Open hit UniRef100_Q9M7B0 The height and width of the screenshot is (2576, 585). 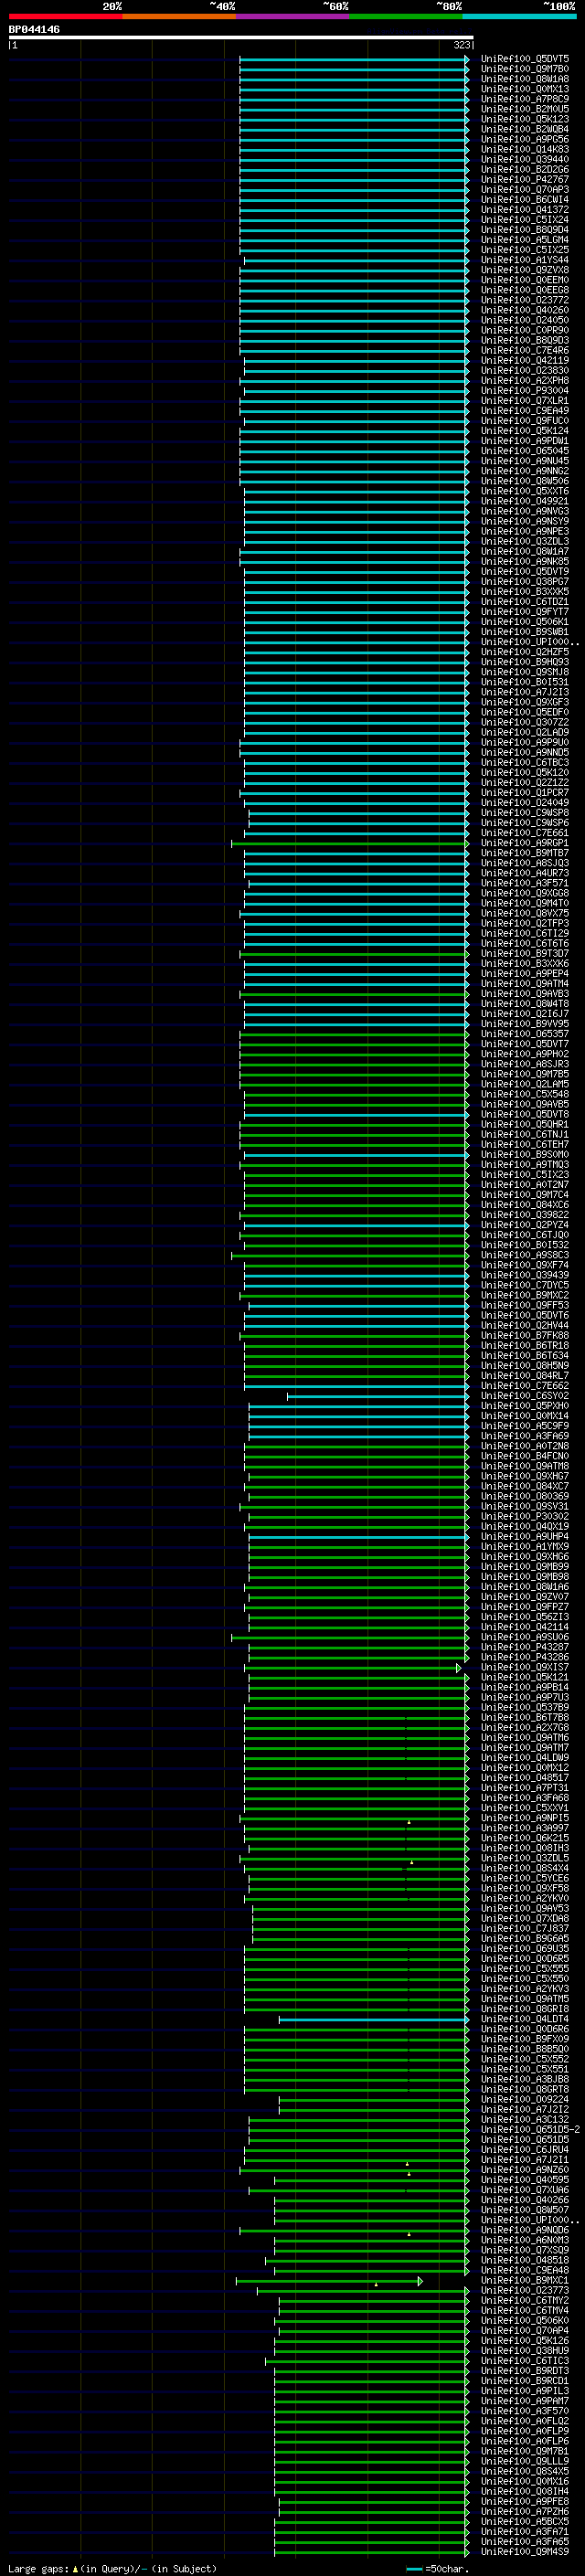pos(525,70)
